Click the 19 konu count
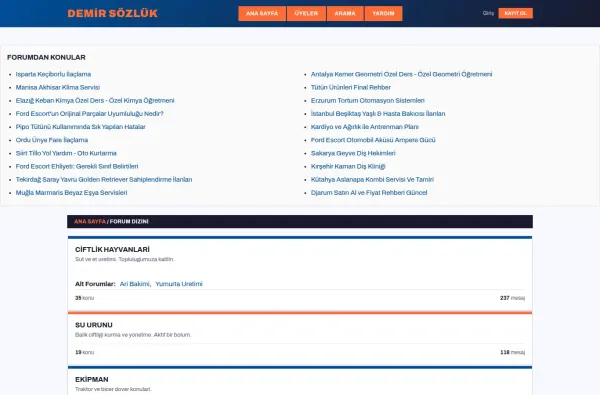The height and width of the screenshot is (395, 600). (x=85, y=352)
